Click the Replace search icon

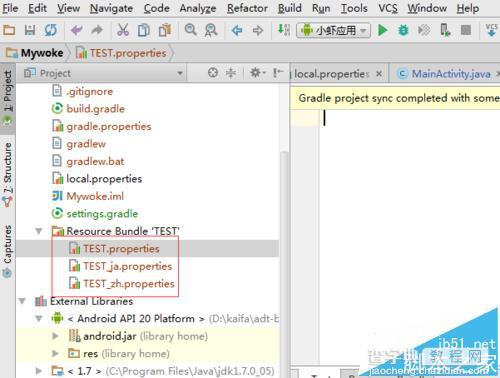tap(211, 30)
